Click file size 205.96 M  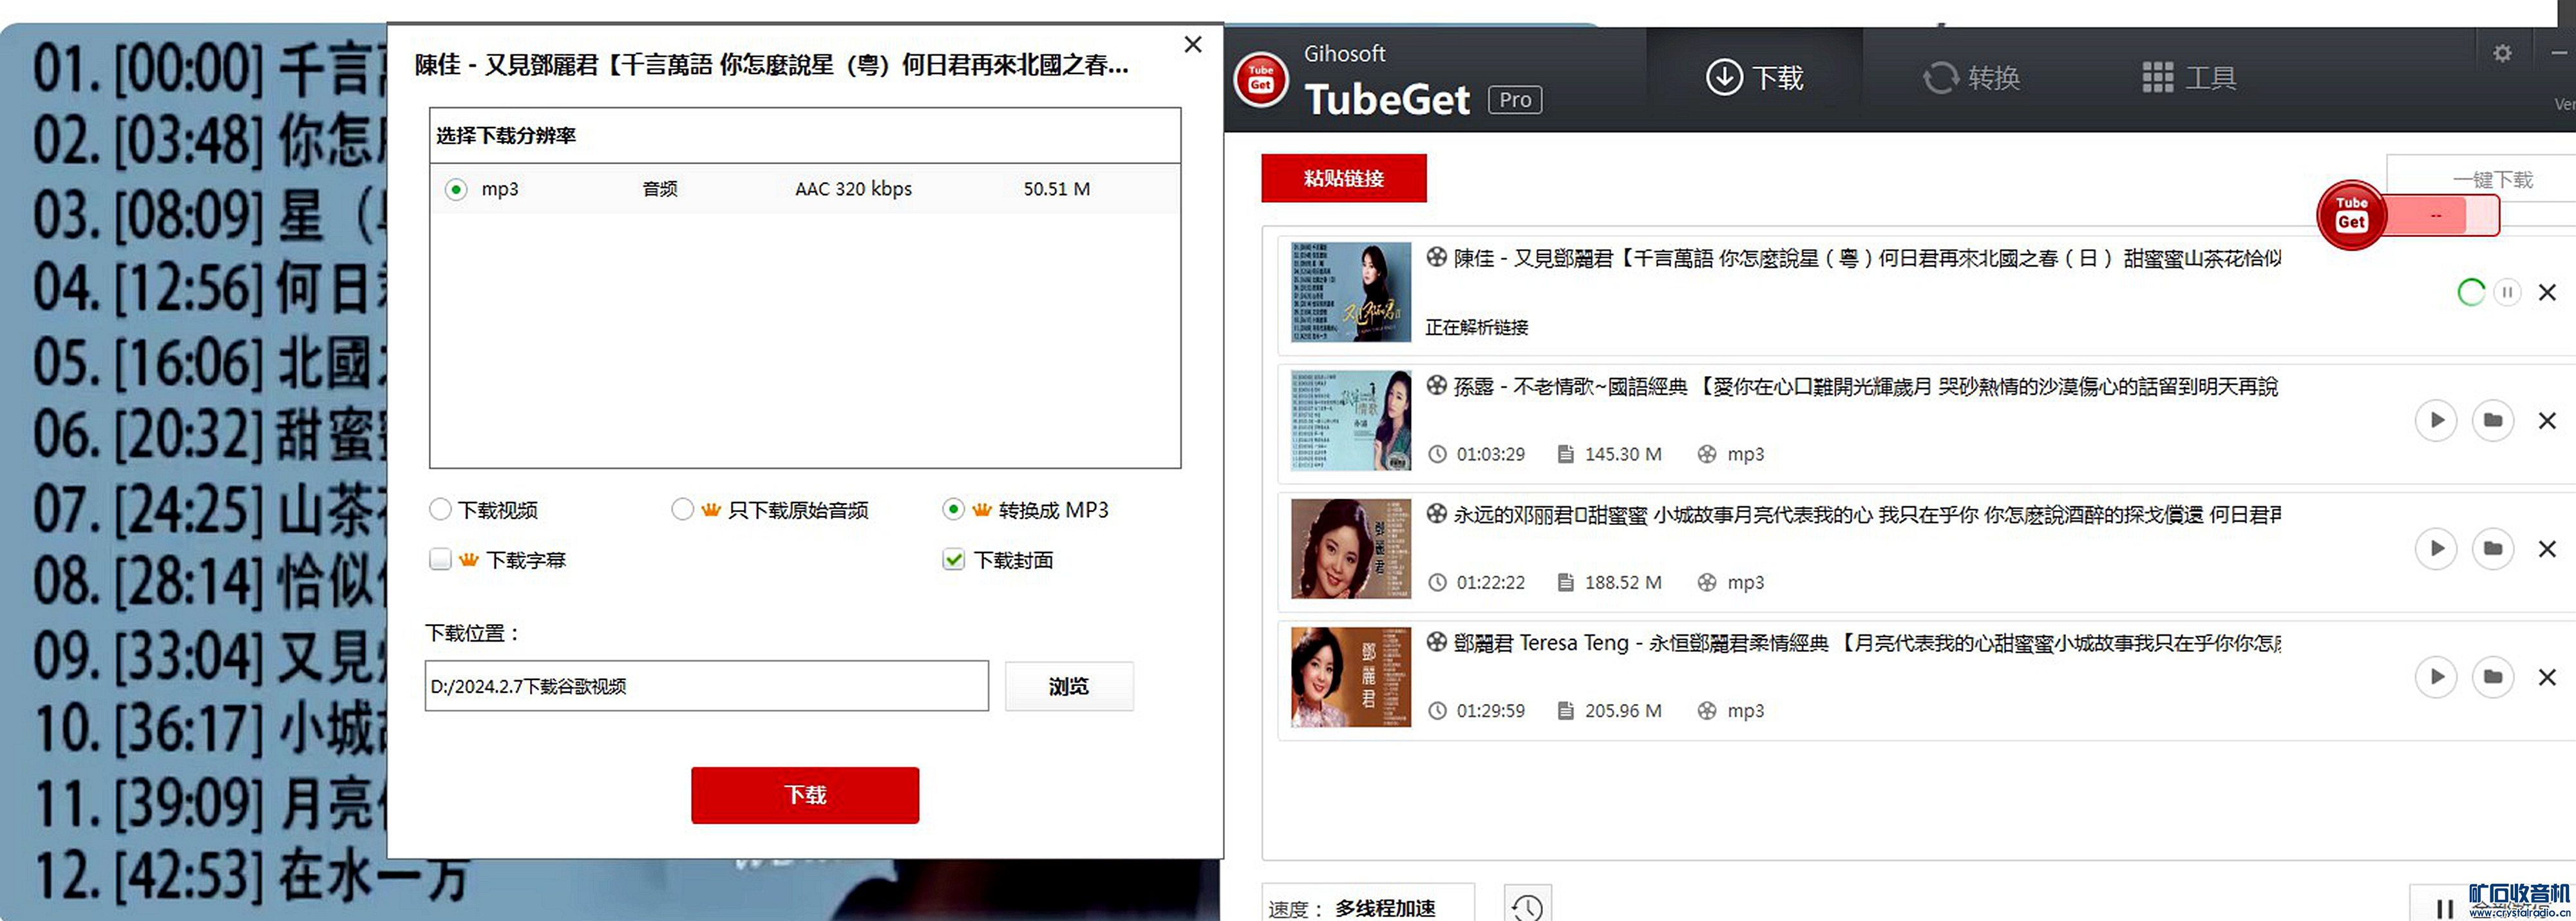1622,711
